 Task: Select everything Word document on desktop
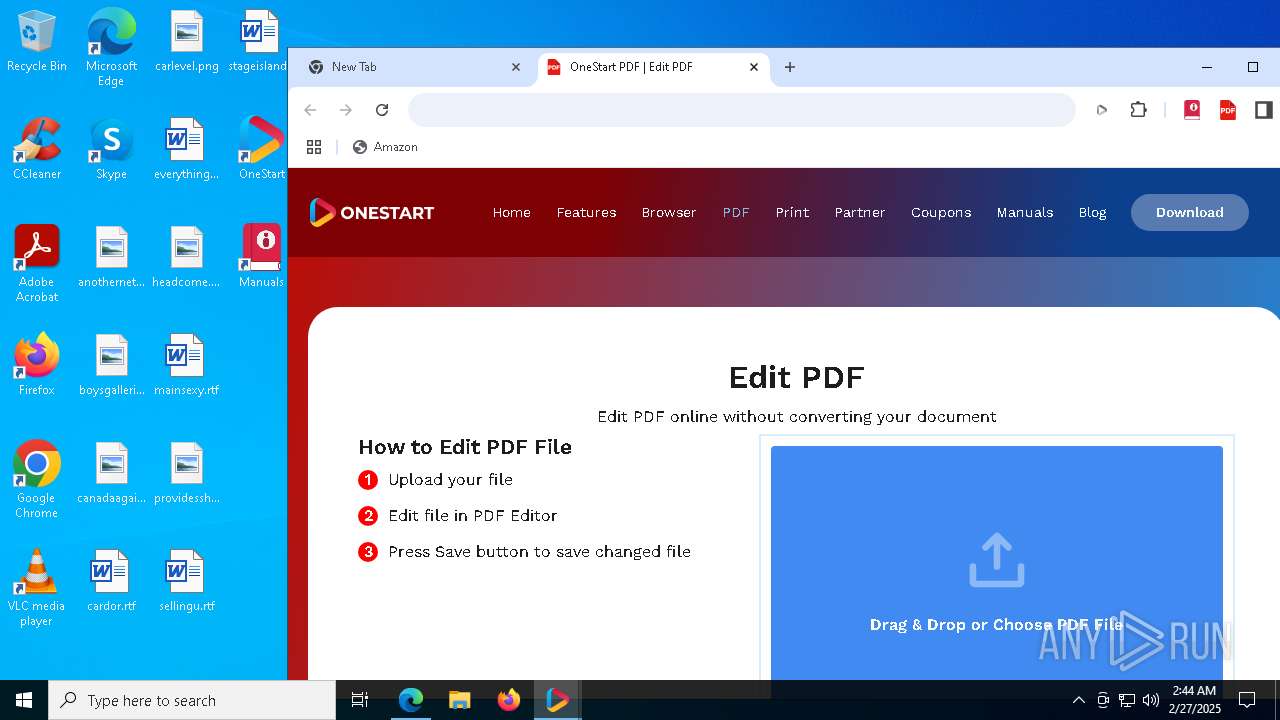click(186, 149)
